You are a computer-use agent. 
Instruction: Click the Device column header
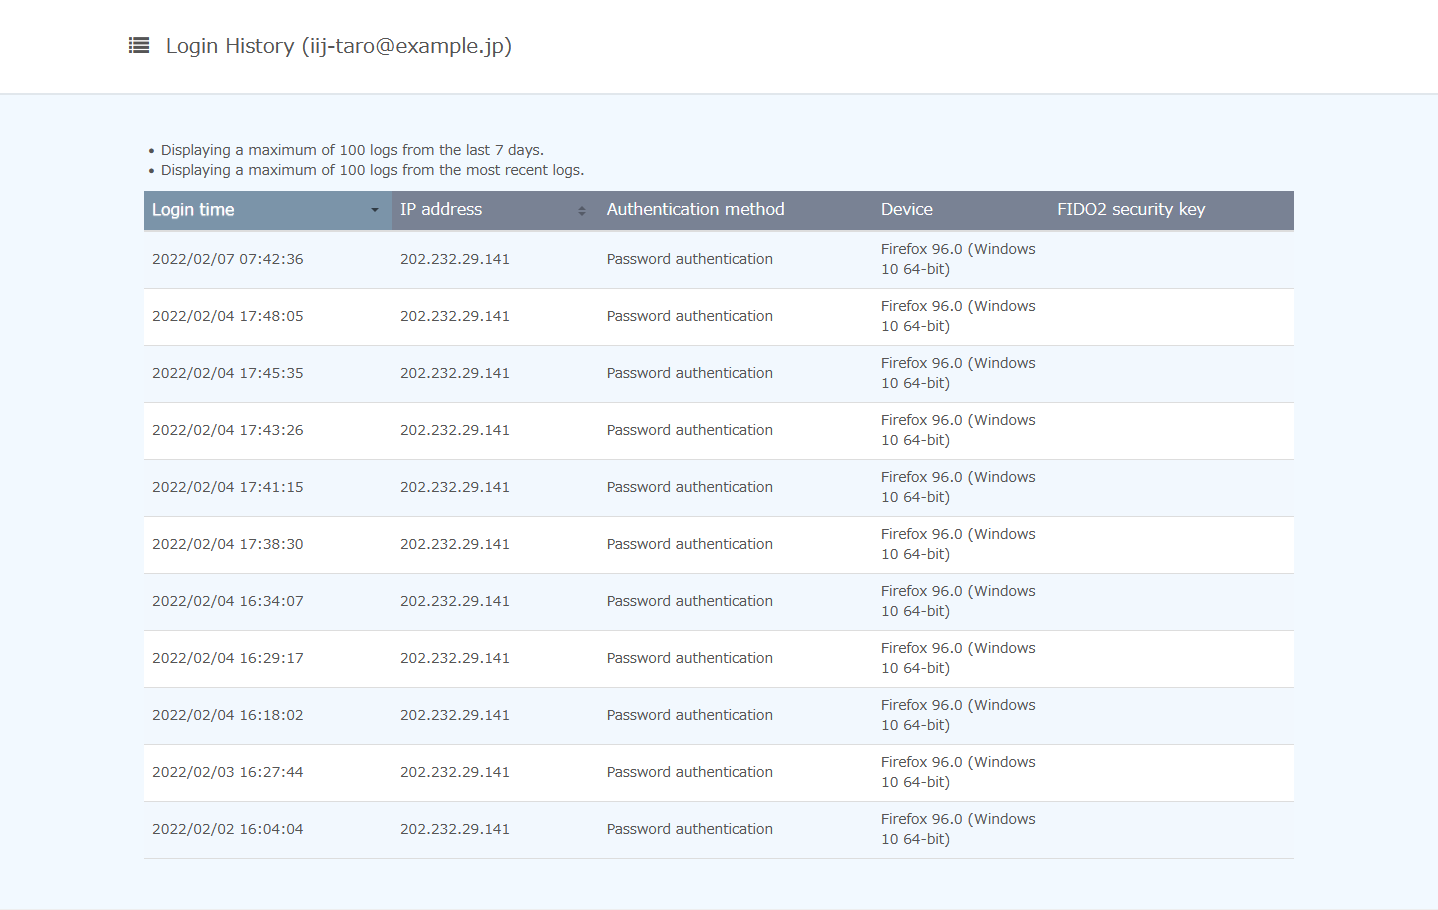point(906,210)
